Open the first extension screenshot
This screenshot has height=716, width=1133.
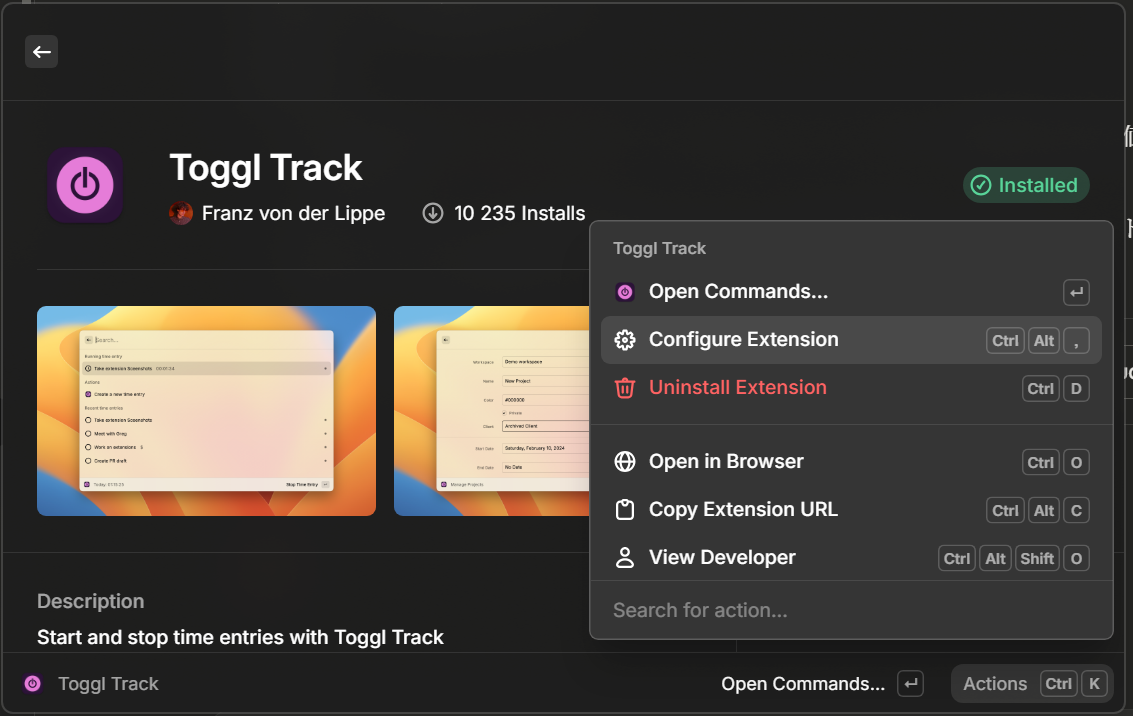point(206,410)
